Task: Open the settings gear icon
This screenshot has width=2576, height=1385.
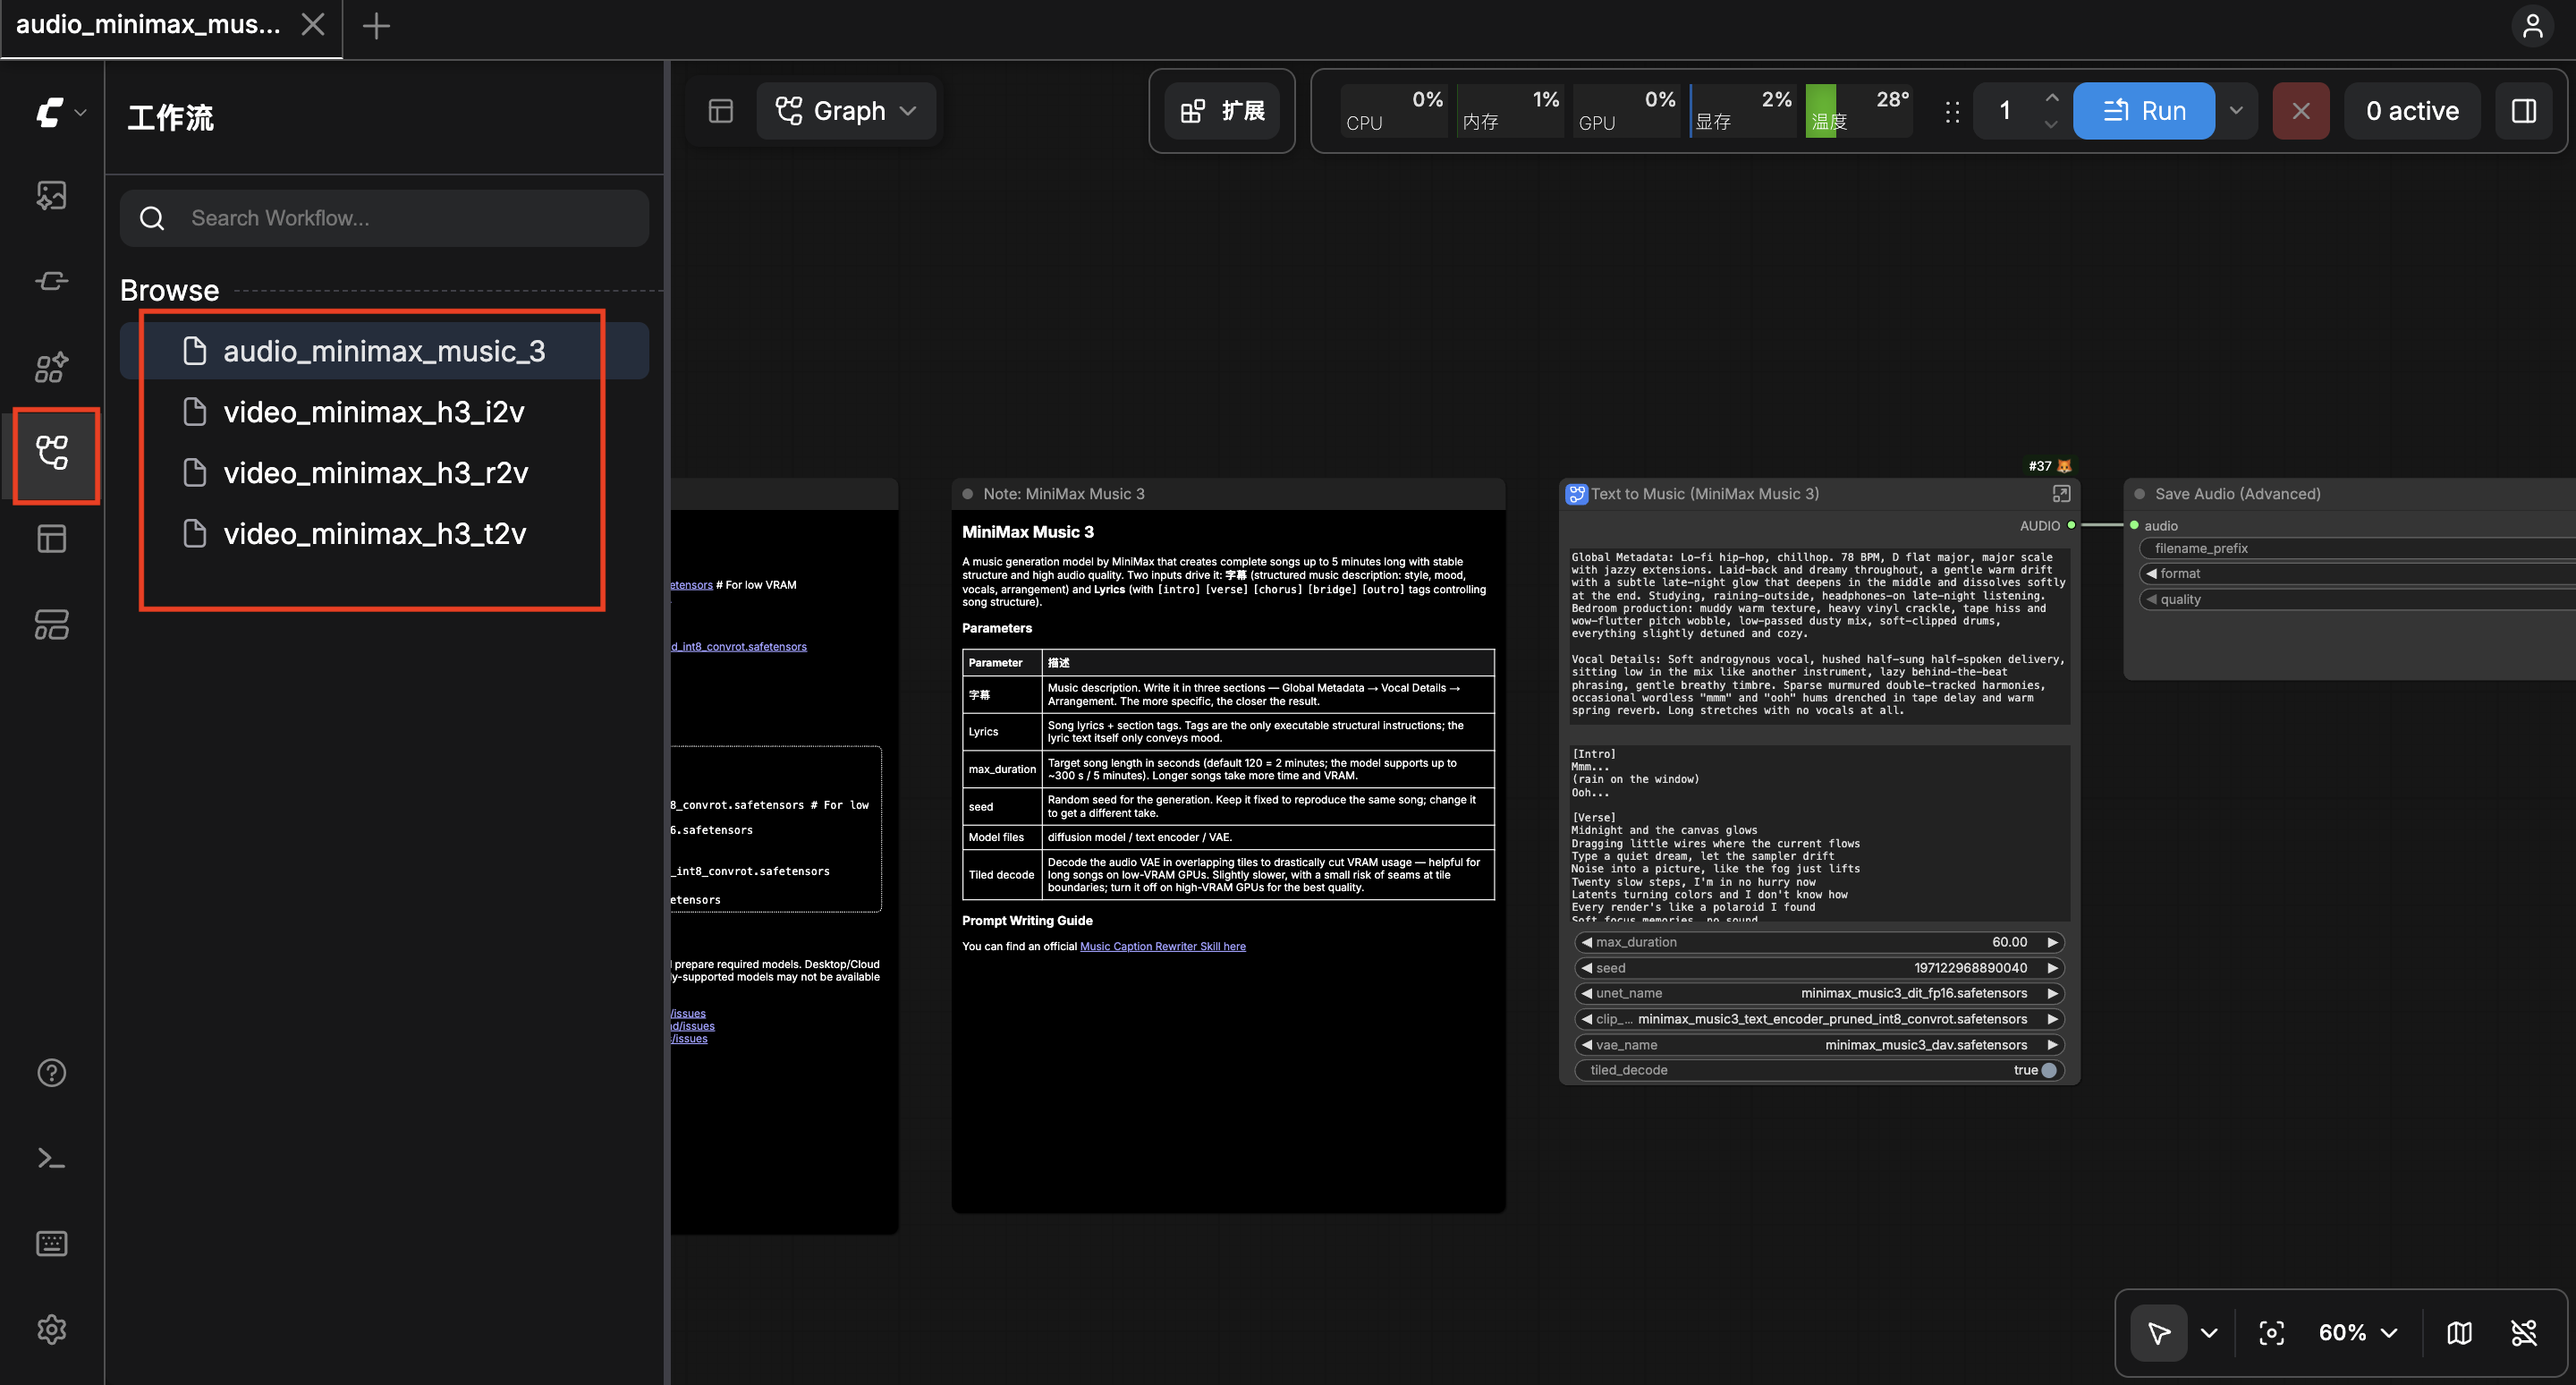Action: pos(52,1329)
